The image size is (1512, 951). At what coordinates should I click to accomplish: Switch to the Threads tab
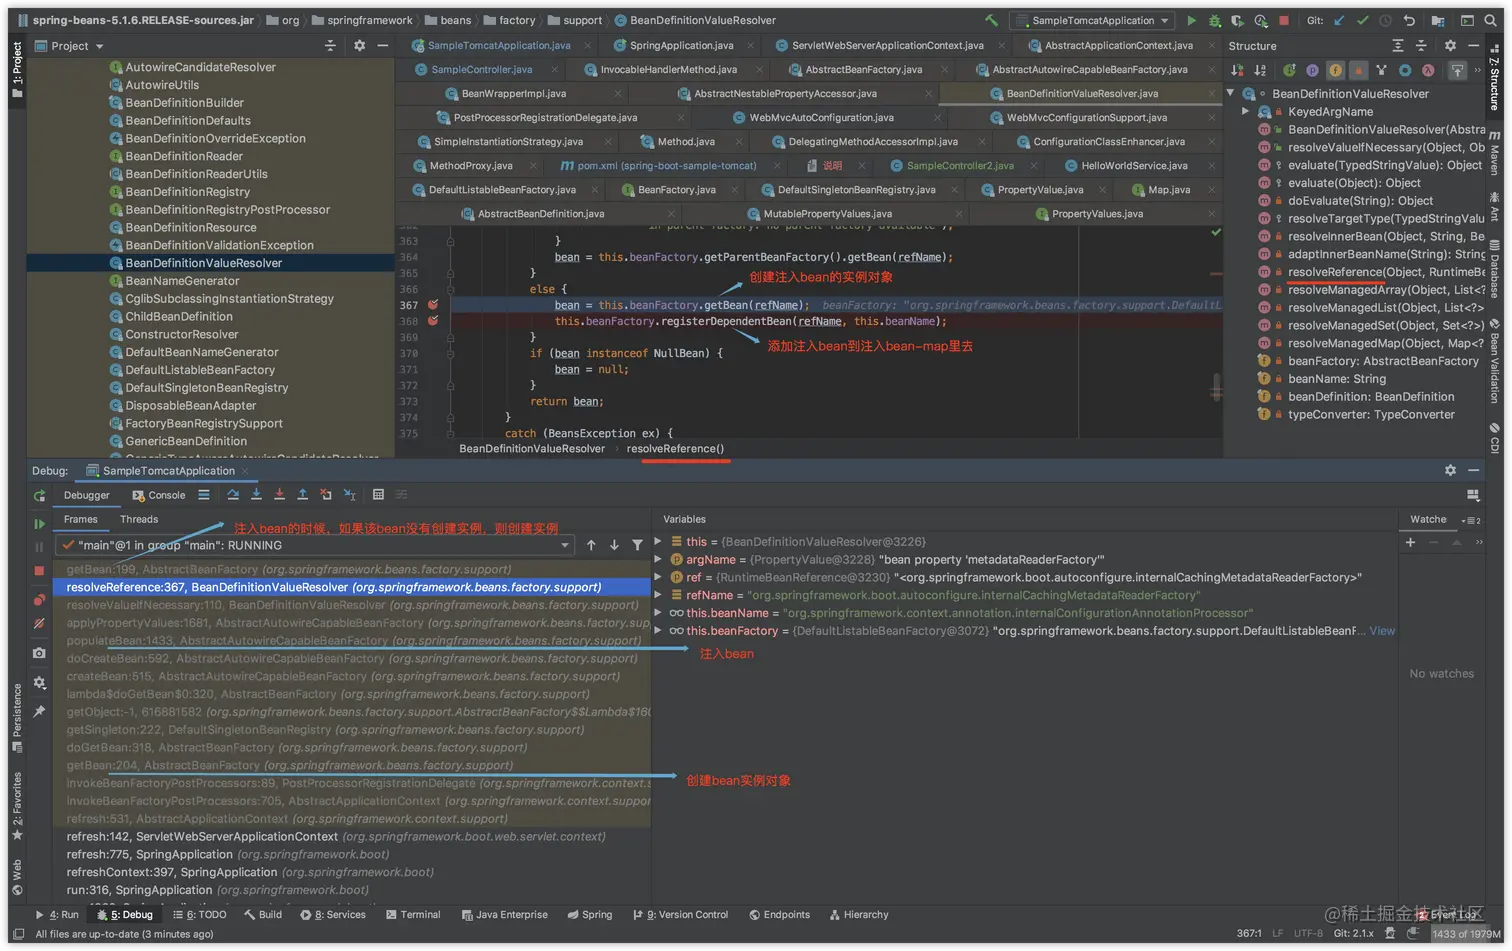click(139, 519)
